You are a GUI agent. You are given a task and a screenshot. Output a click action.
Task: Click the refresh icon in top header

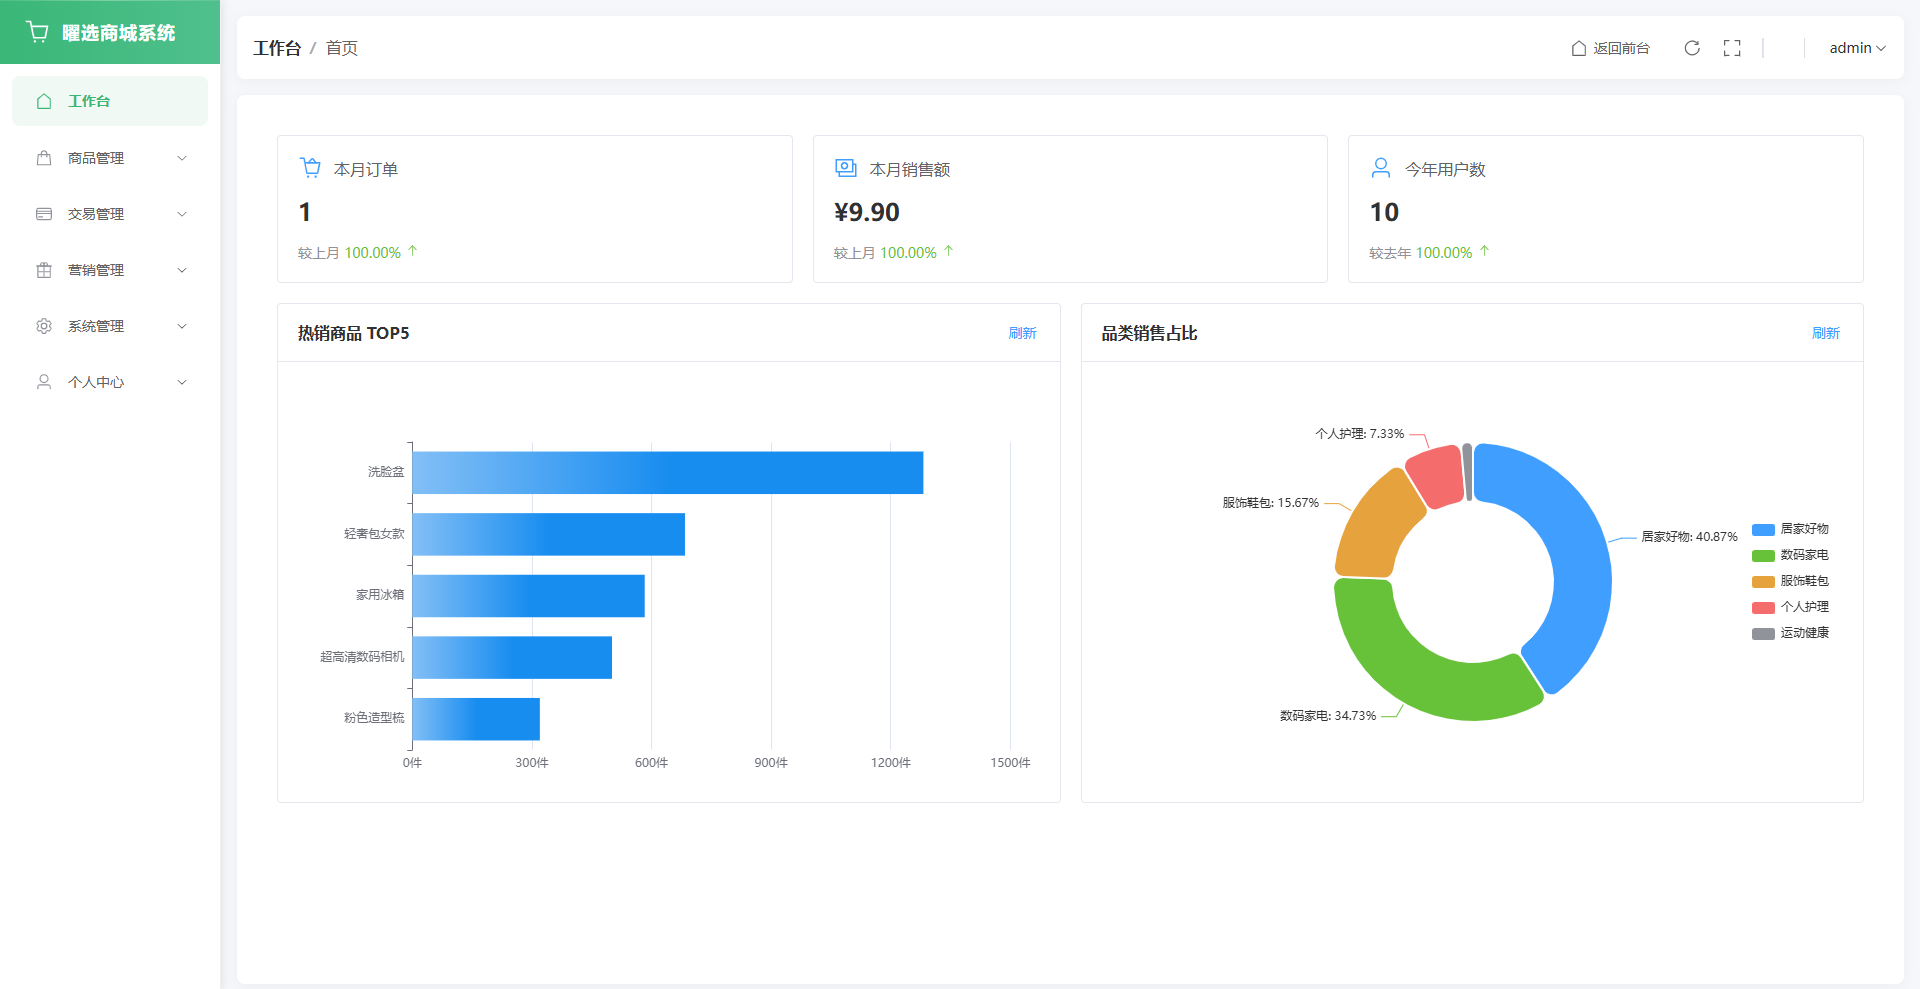pos(1692,48)
